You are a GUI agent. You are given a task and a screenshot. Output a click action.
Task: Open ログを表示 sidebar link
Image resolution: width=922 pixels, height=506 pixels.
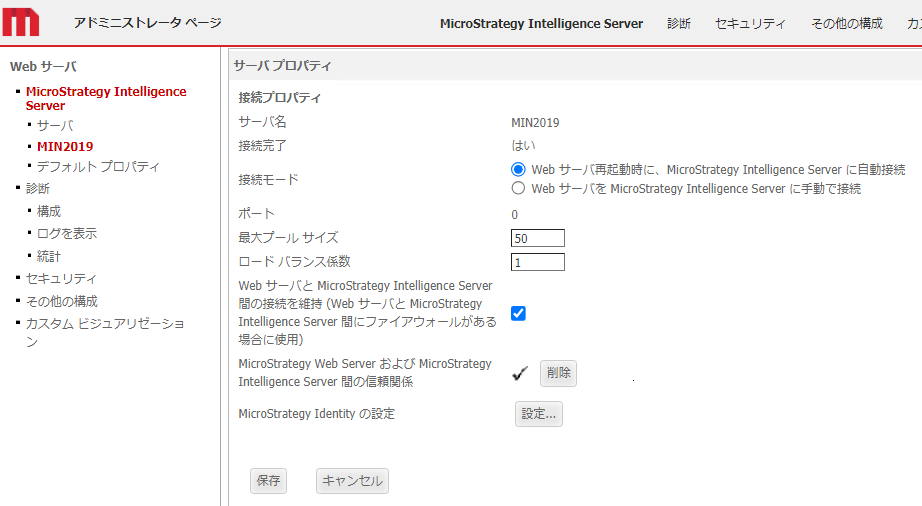coord(66,233)
